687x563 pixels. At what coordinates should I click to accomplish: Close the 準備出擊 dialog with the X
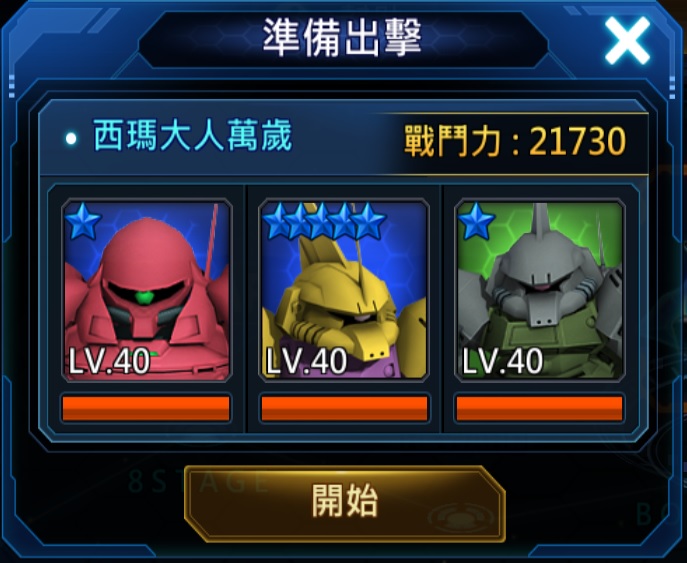627,40
